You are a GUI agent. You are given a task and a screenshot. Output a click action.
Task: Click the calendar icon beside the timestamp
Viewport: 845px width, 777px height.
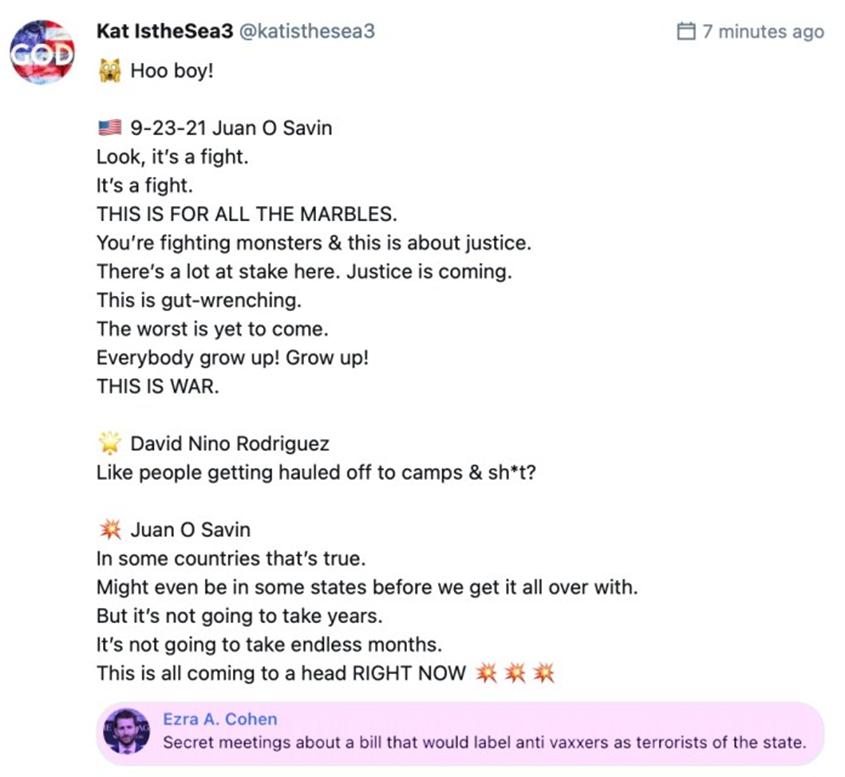click(686, 31)
